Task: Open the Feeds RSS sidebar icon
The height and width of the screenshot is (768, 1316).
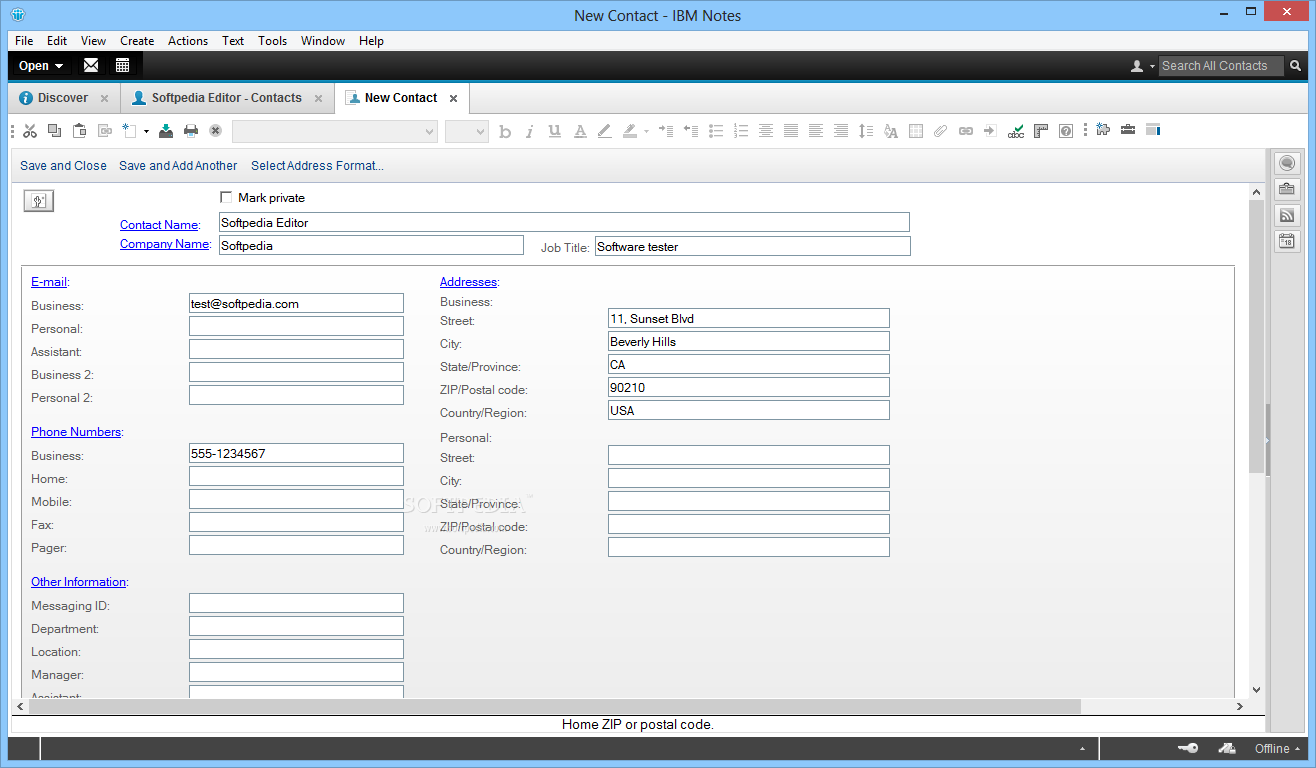Action: point(1287,215)
